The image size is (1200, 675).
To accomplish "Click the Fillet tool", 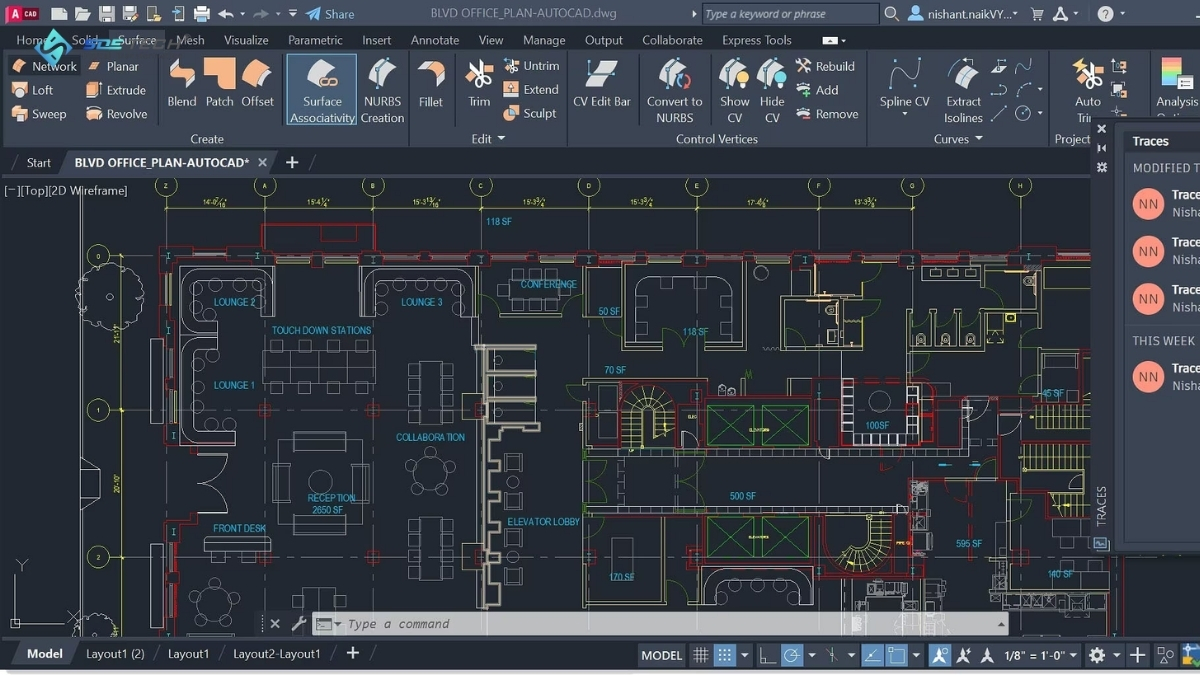I will click(431, 83).
